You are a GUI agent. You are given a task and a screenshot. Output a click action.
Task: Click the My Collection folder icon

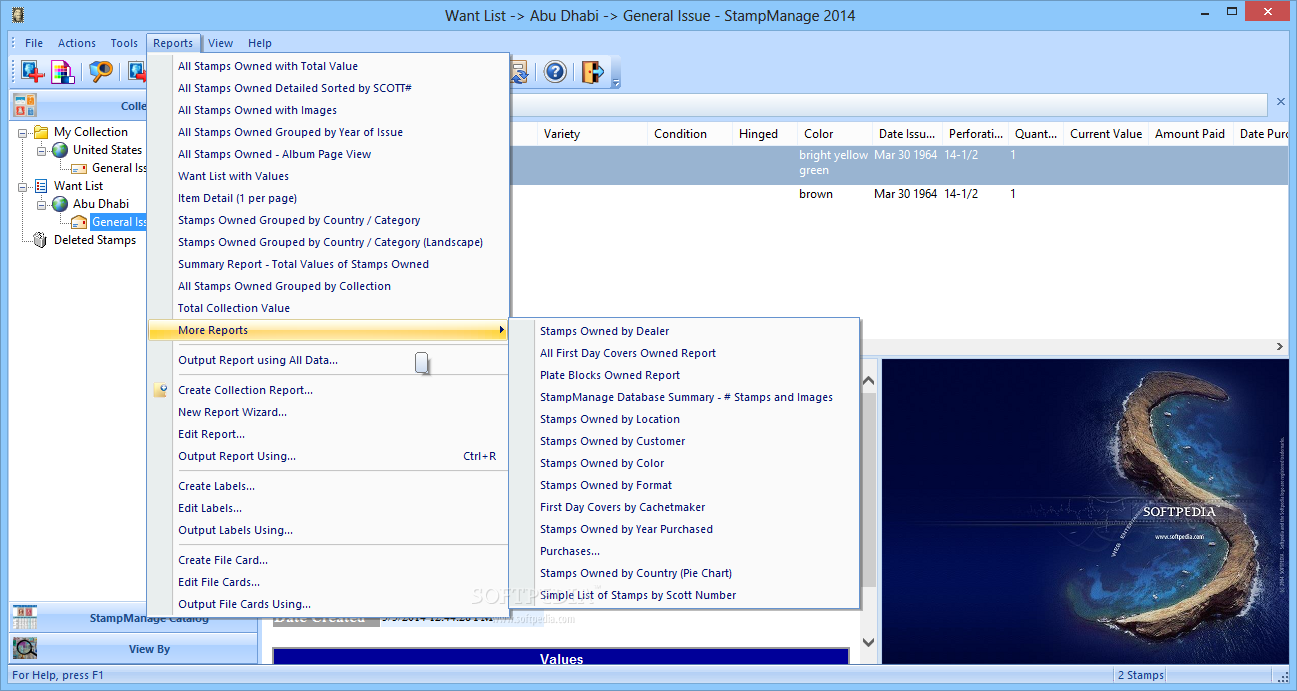pyautogui.click(x=41, y=132)
